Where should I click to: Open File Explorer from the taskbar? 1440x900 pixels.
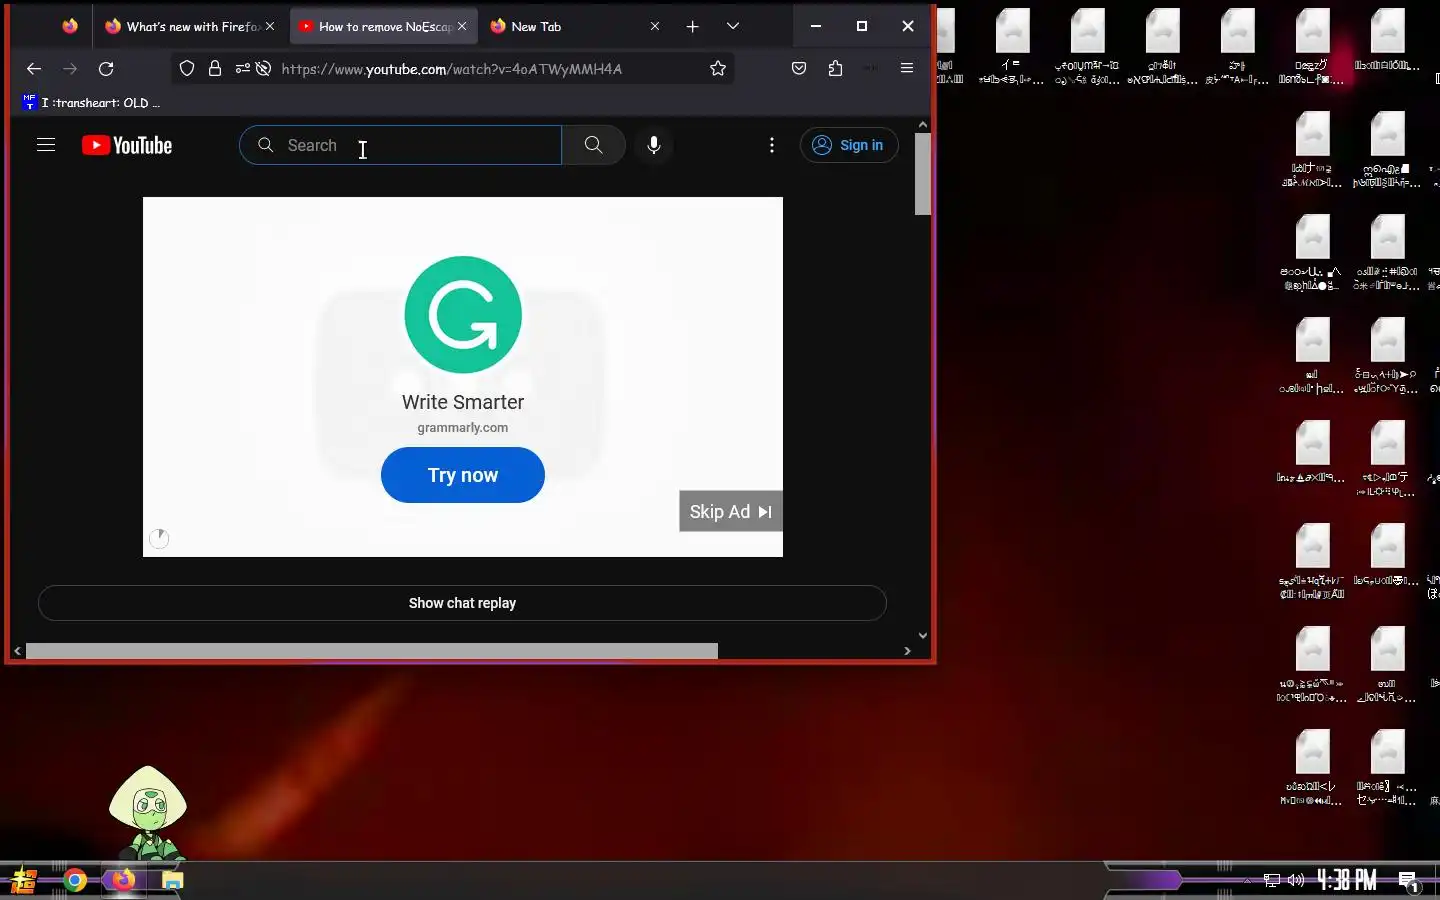173,881
